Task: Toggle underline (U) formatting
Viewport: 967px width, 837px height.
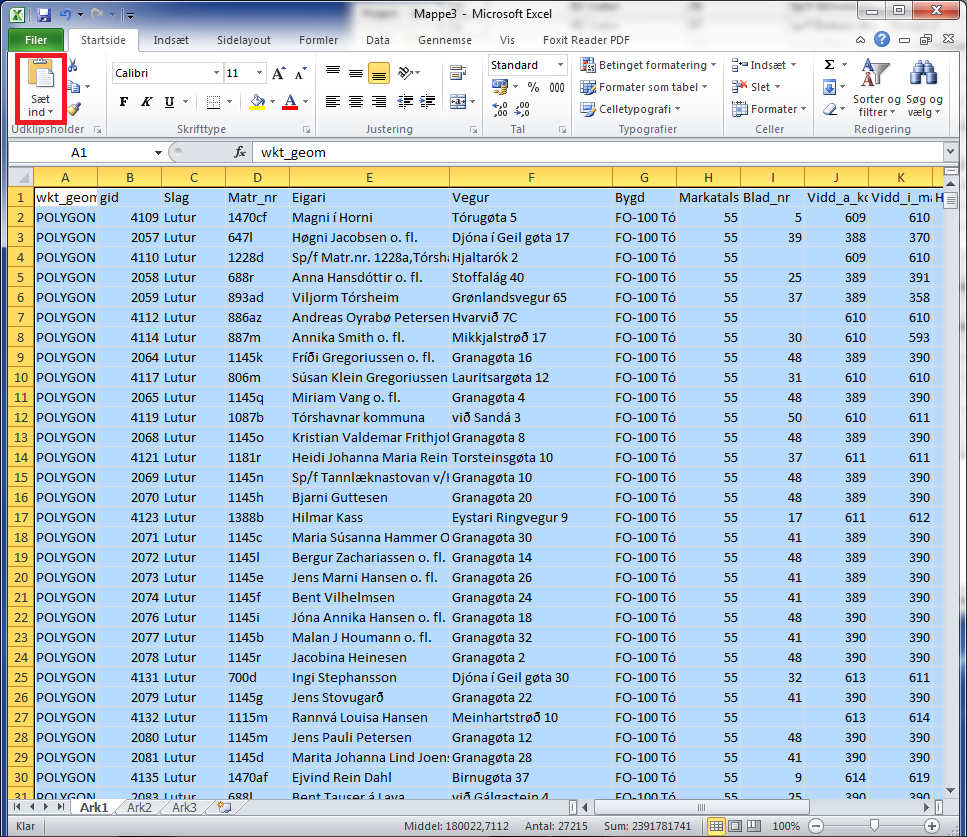Action: click(x=169, y=102)
